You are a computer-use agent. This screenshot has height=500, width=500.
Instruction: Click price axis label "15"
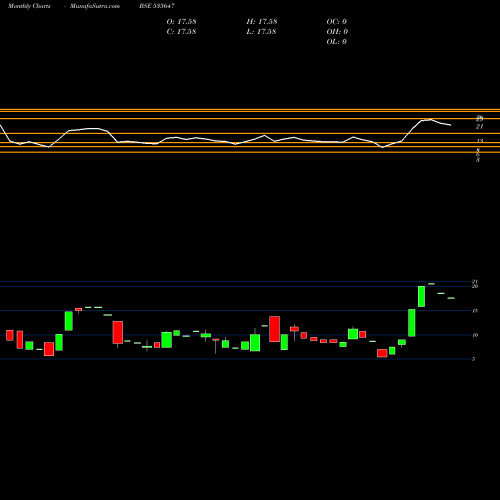point(475,311)
